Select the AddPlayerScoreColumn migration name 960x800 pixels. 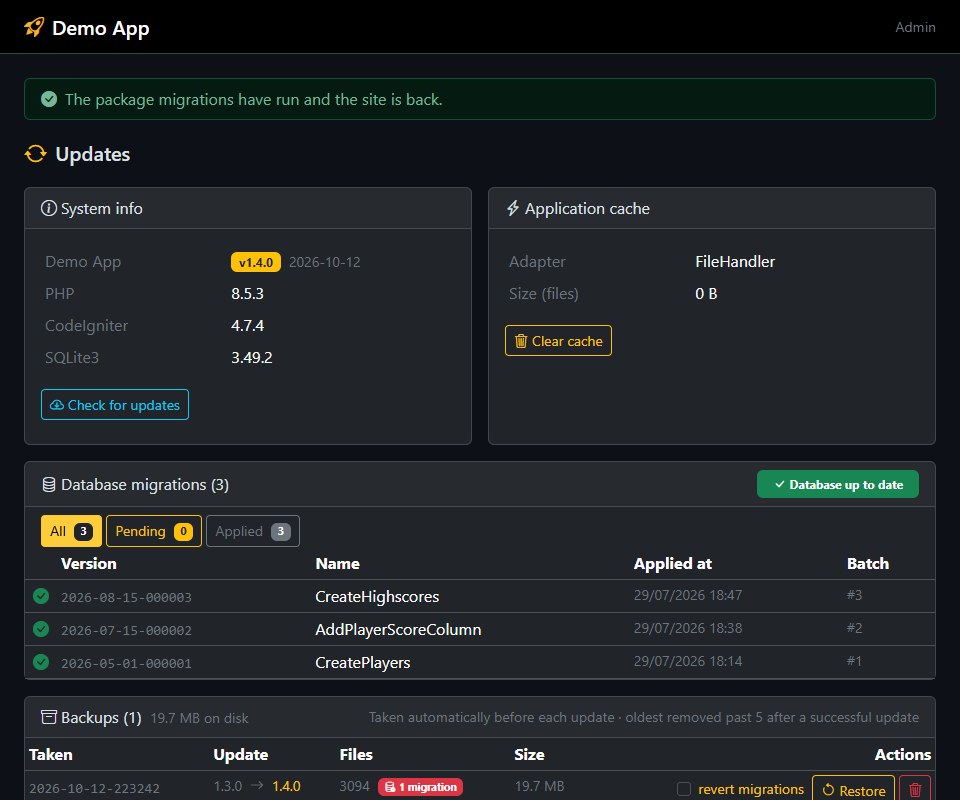398,629
